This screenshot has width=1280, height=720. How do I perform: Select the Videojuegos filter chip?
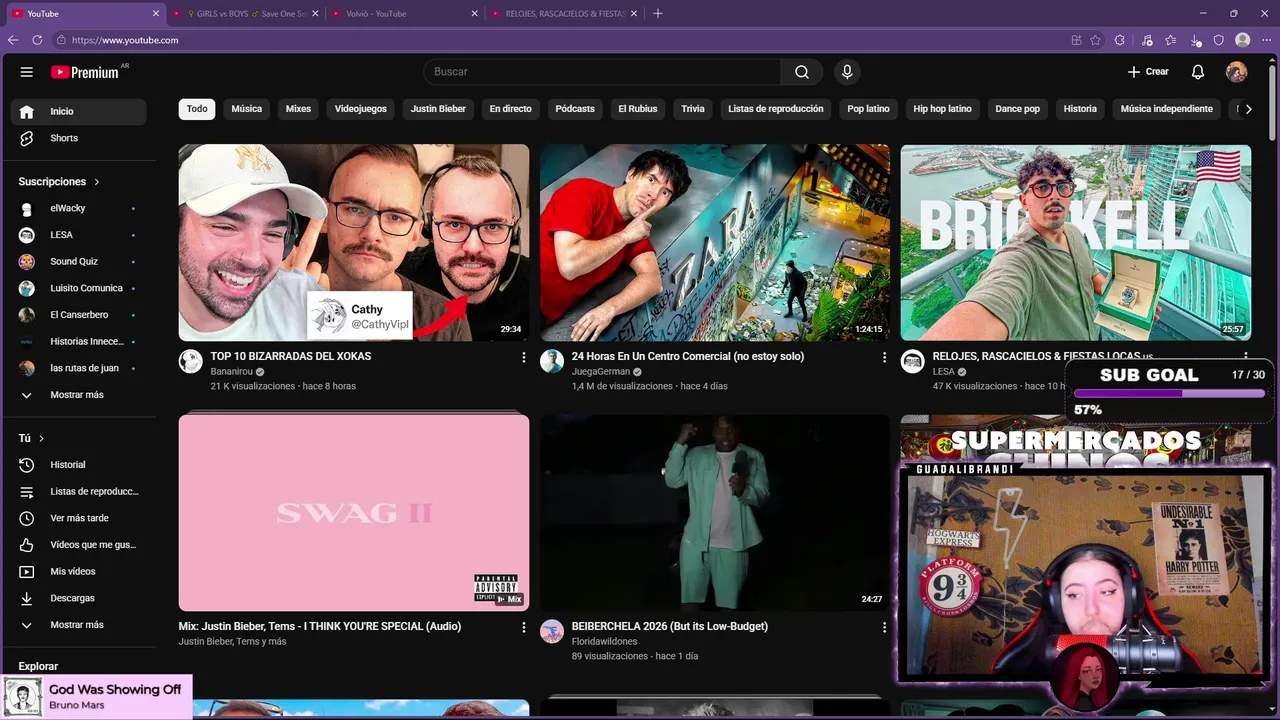click(x=360, y=109)
